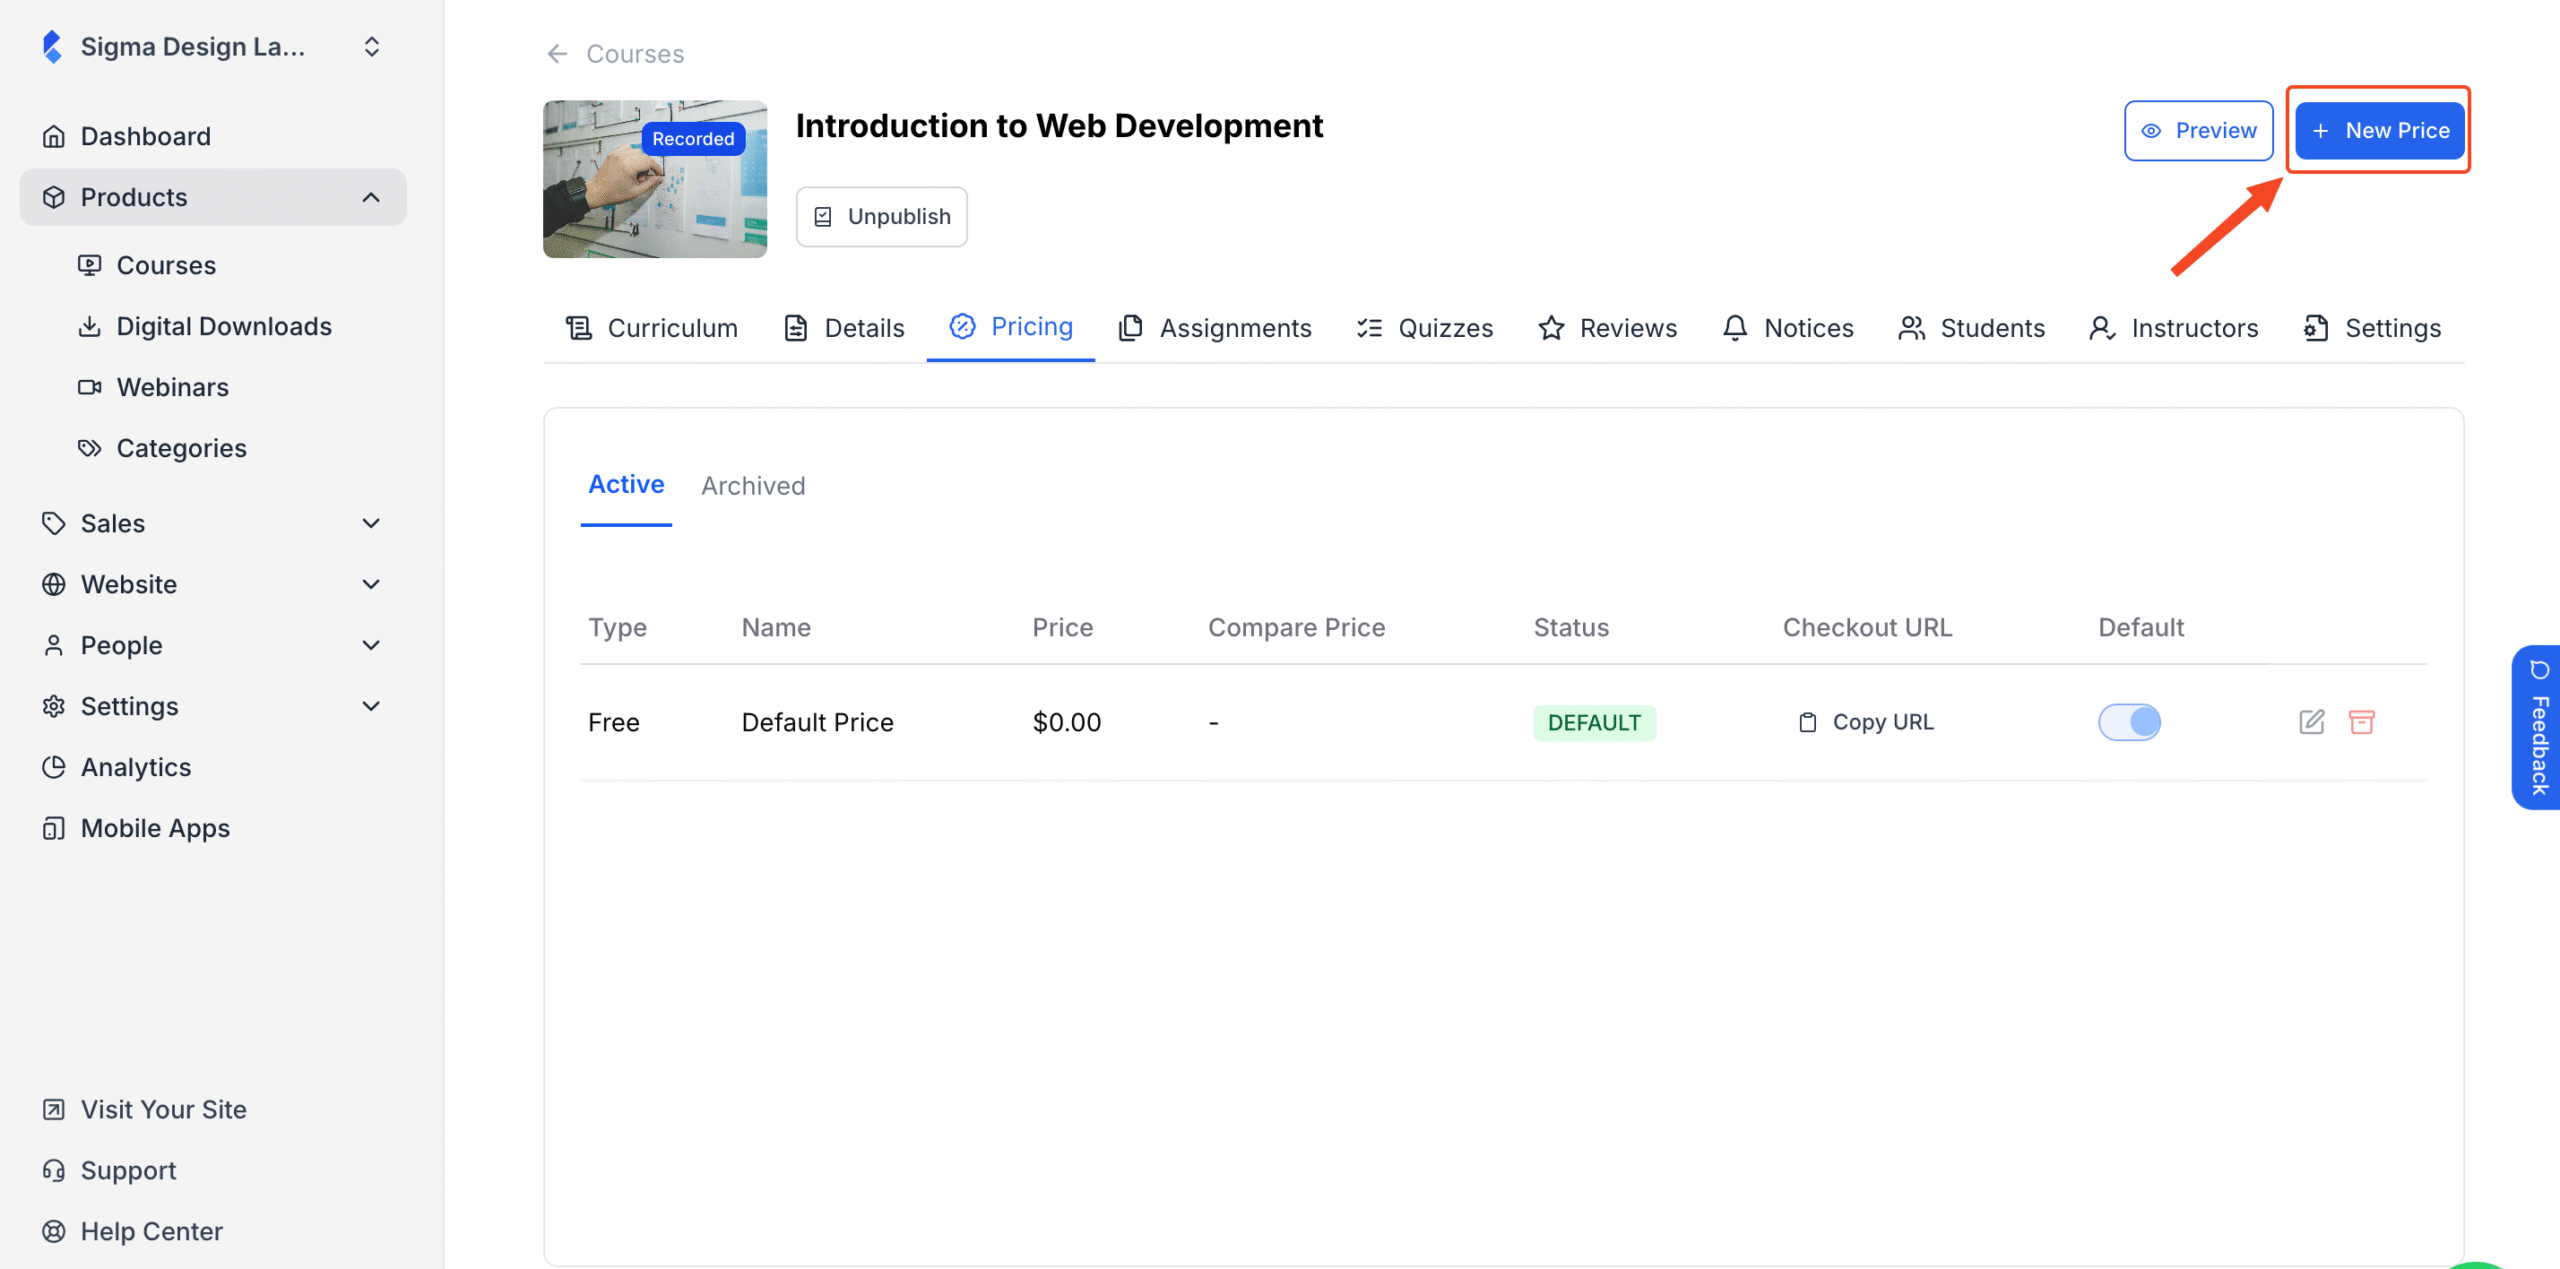Click the course thumbnail image
This screenshot has width=2560, height=1269.
pos(654,178)
